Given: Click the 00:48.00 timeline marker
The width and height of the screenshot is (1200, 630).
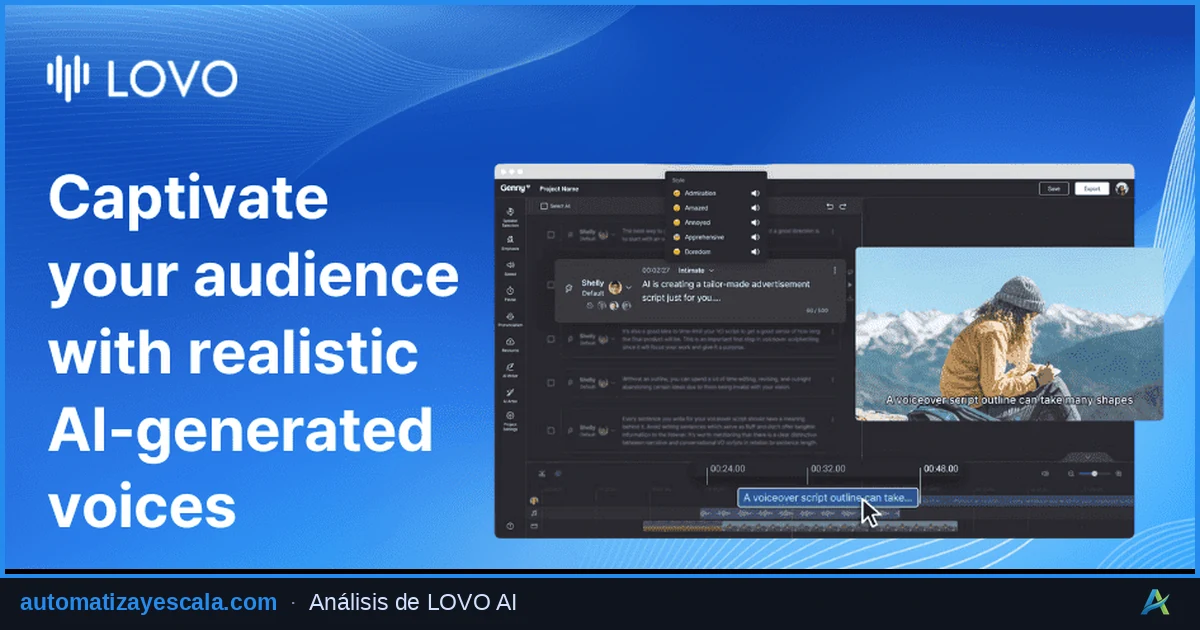Looking at the screenshot, I should tap(941, 468).
